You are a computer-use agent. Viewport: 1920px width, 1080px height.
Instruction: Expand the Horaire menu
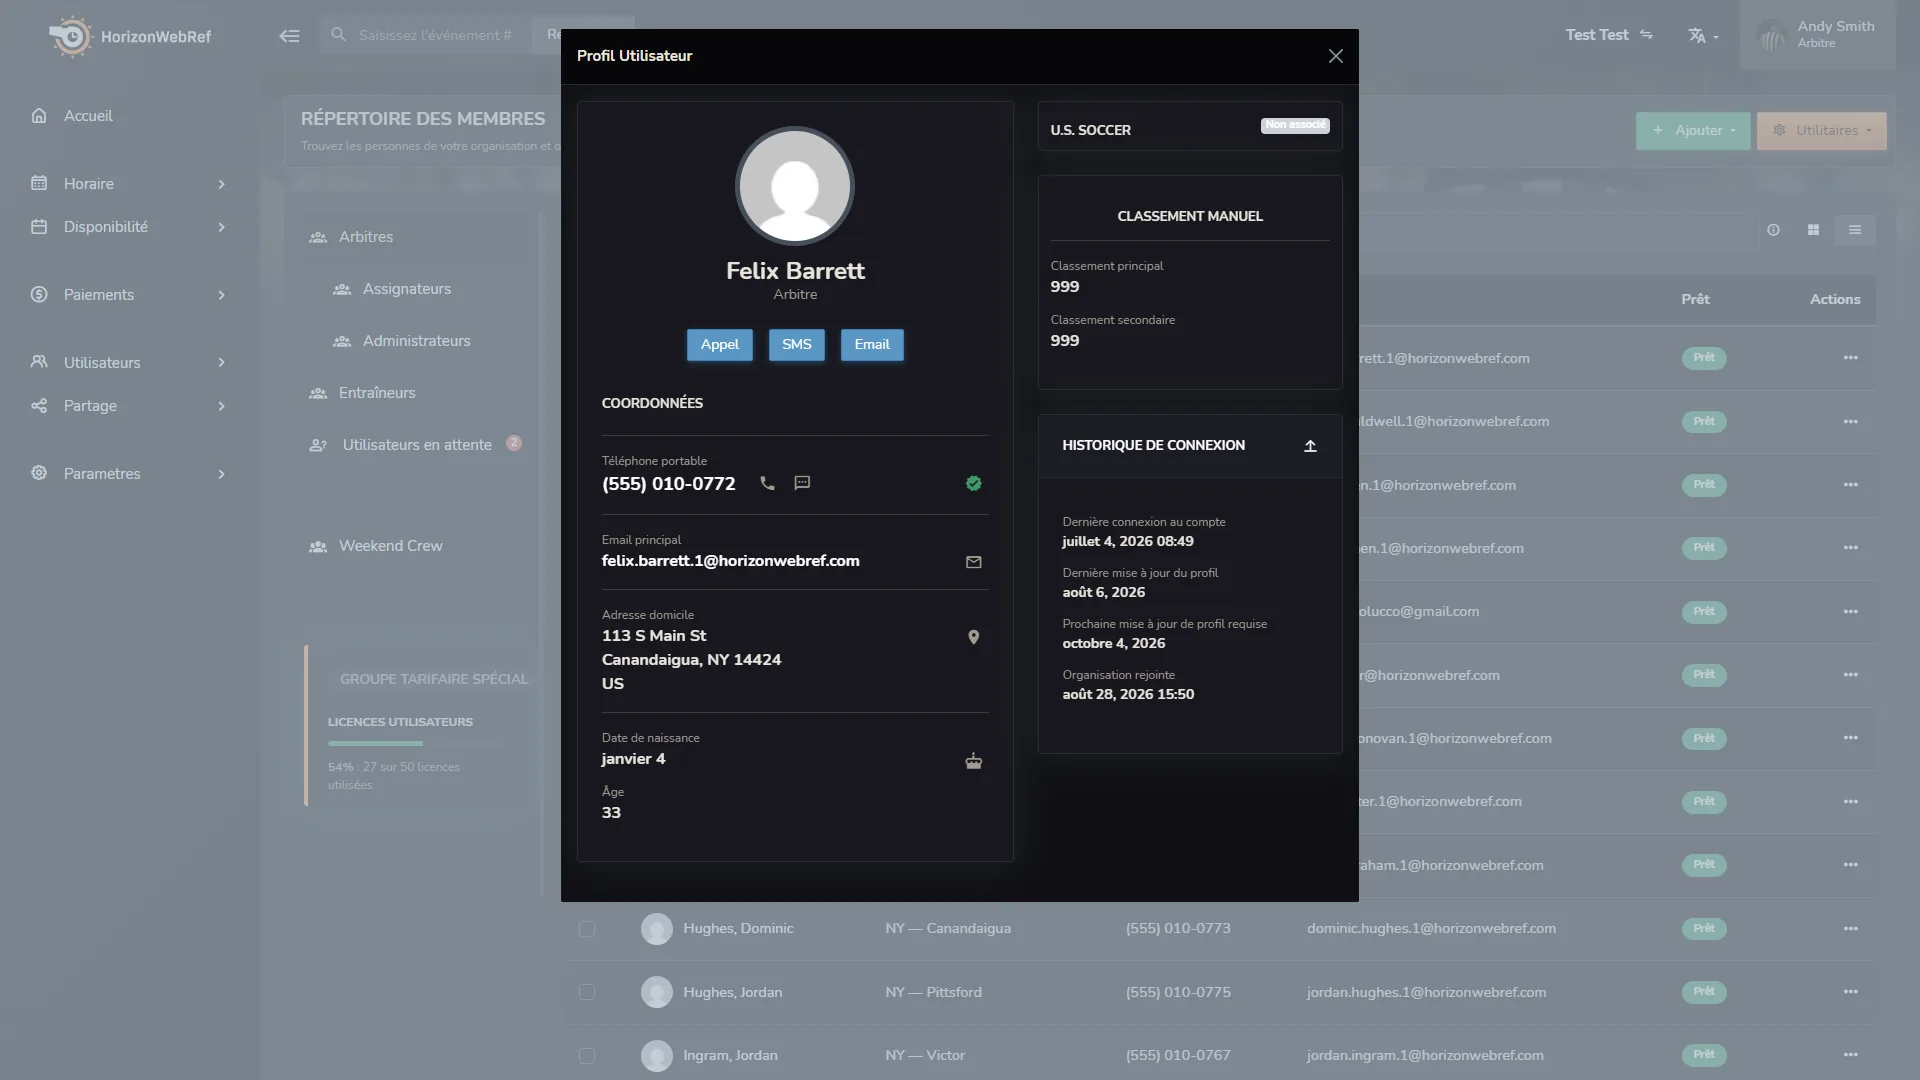[128, 184]
